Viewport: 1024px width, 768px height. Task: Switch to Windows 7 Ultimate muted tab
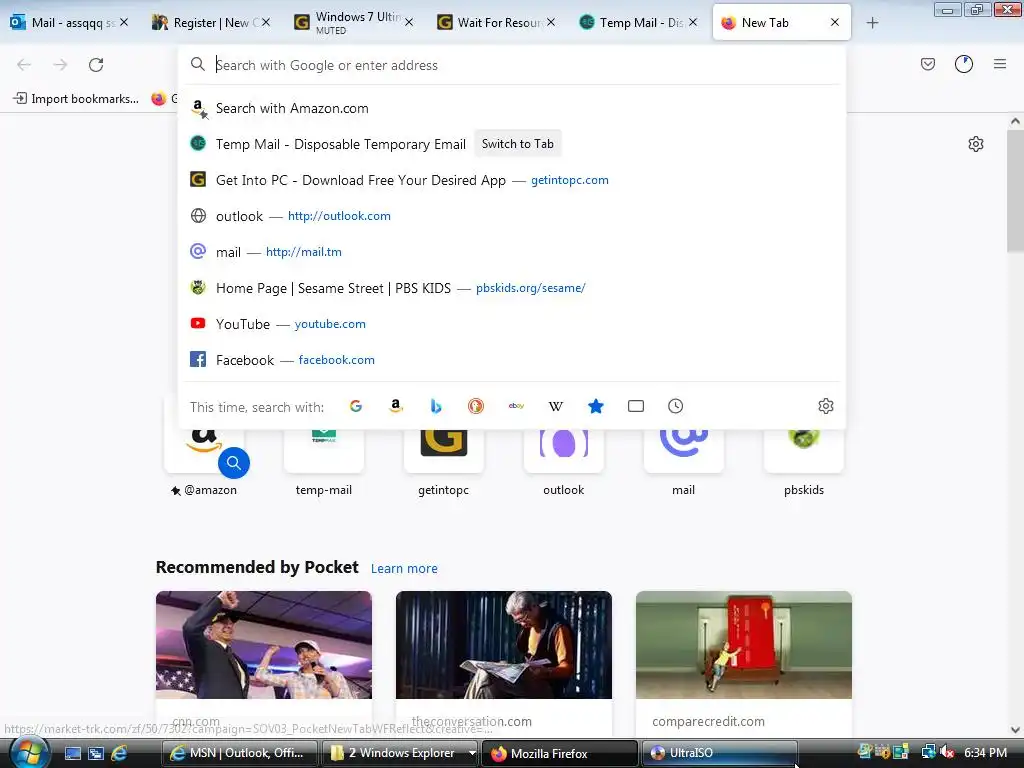[353, 23]
